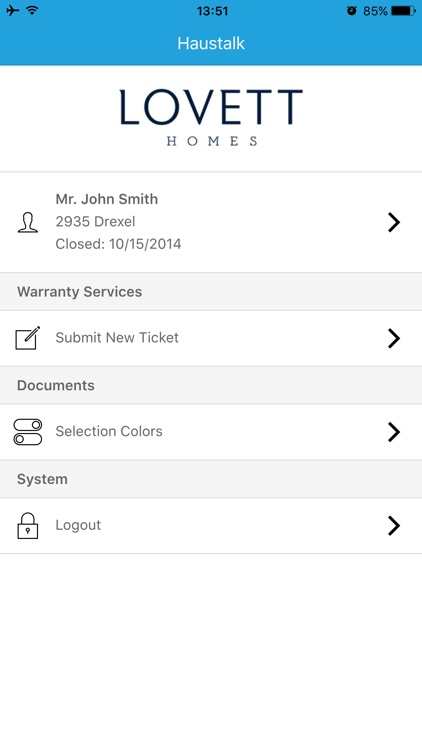Expand Mr. John Smith chevron arrow
This screenshot has height=750, width=422.
394,222
